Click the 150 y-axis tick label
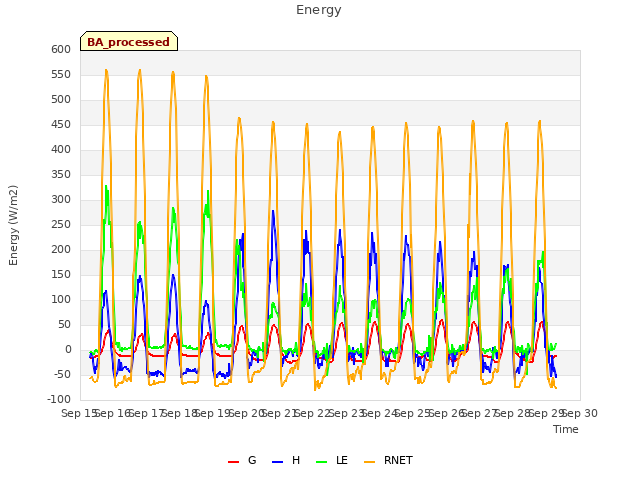The height and width of the screenshot is (480, 640). pos(61,275)
